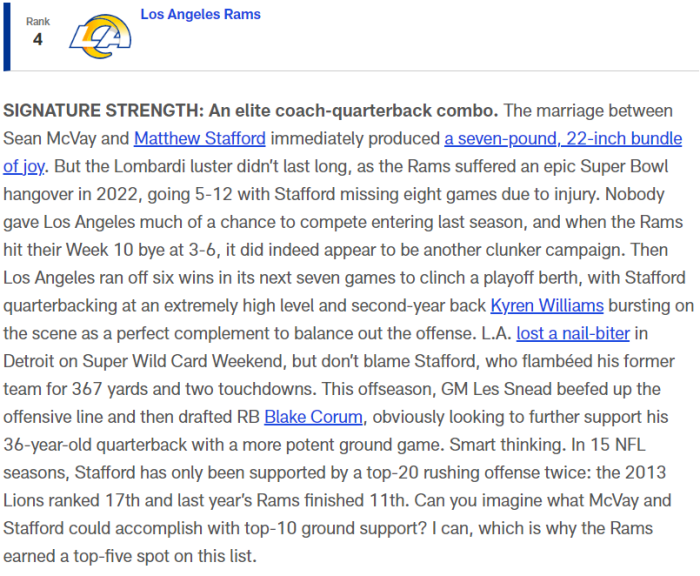Click the 'Sean McVay and' text

click(x=66, y=138)
